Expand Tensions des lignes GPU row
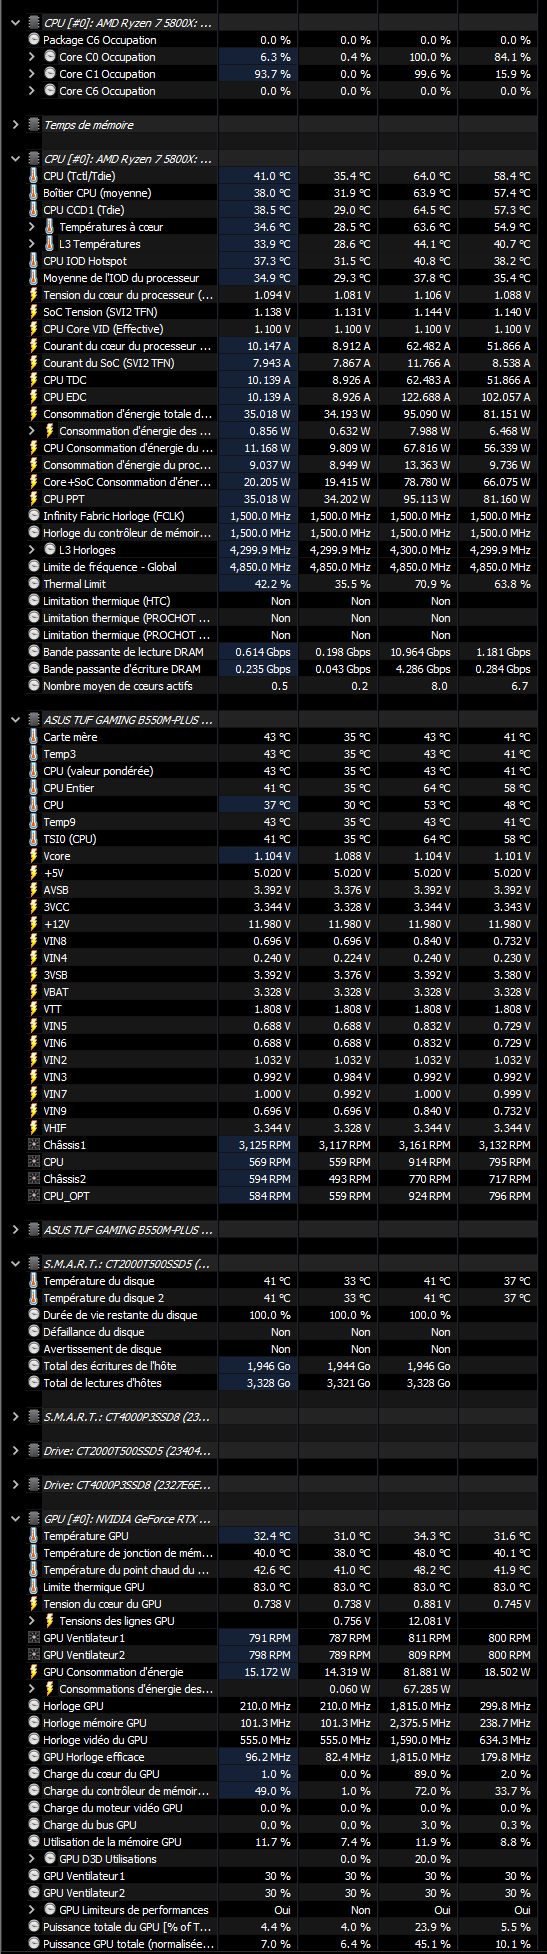Screen dimensions: 547x1954 tap(31, 1621)
